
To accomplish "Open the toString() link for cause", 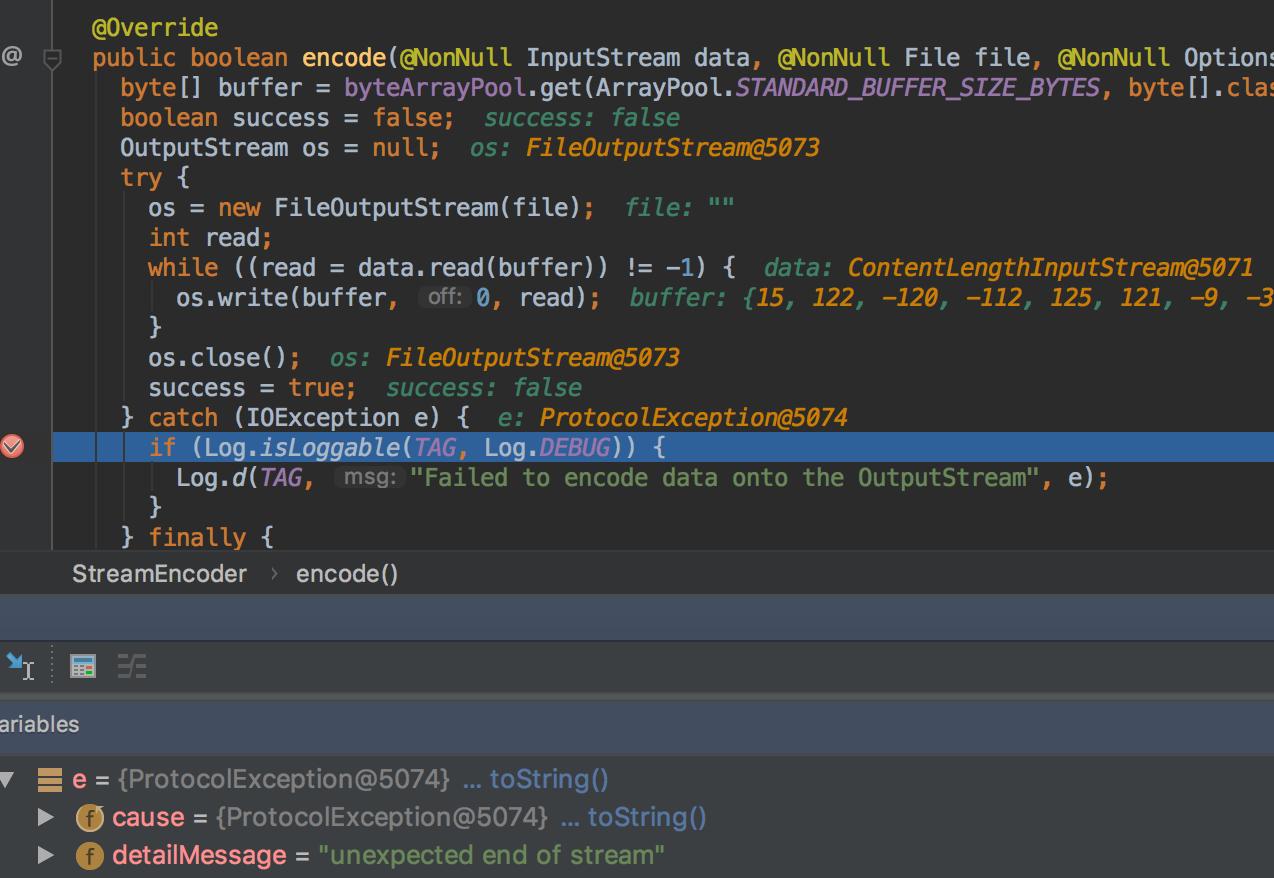I will [x=647, y=818].
